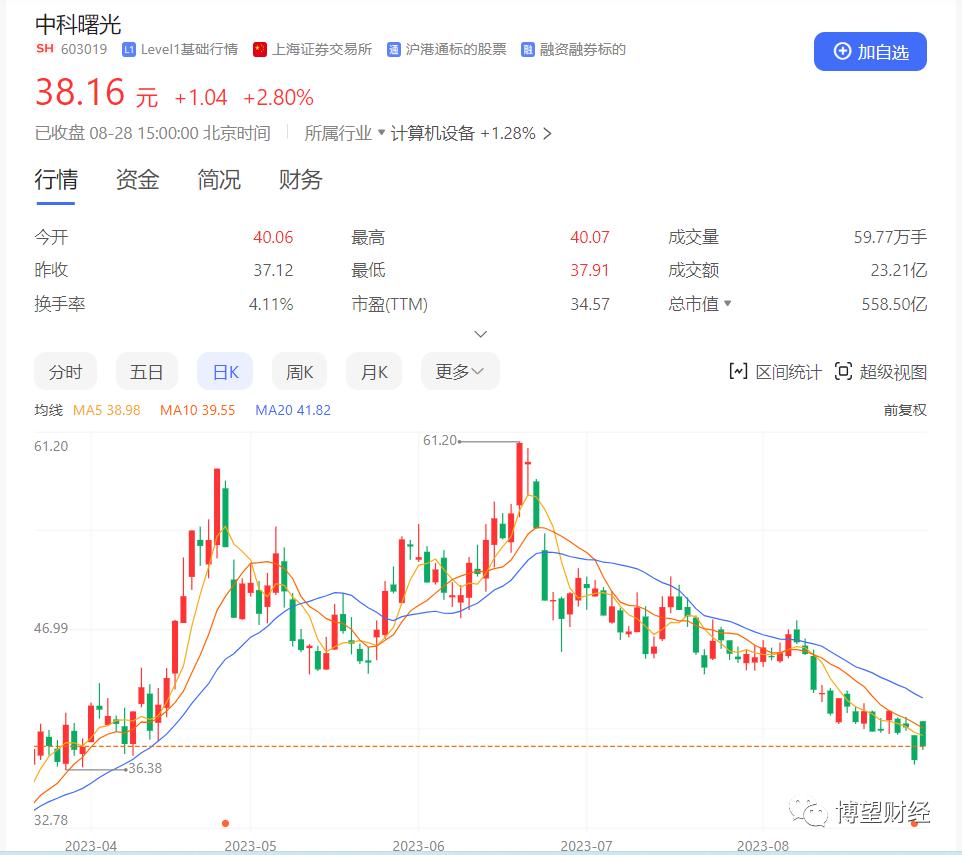Click the red dot marker below the chart

pyautogui.click(x=224, y=824)
